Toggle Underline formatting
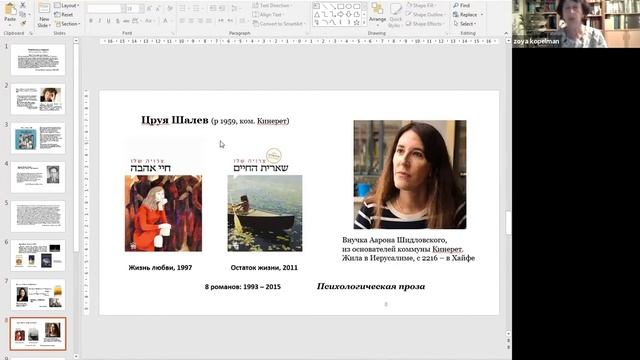 [x=109, y=21]
